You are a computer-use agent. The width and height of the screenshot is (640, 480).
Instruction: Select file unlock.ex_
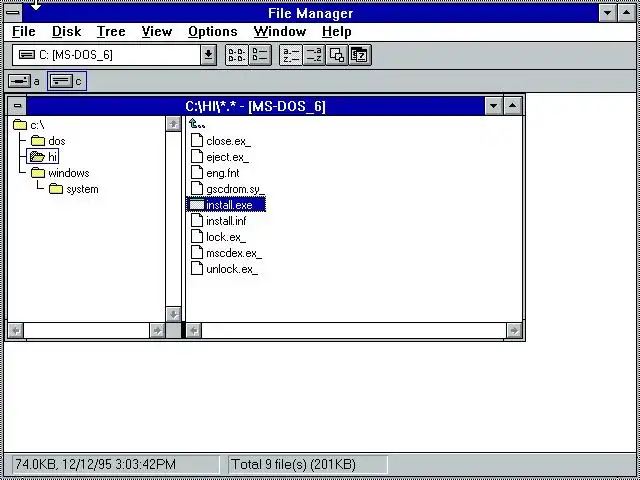click(x=224, y=269)
